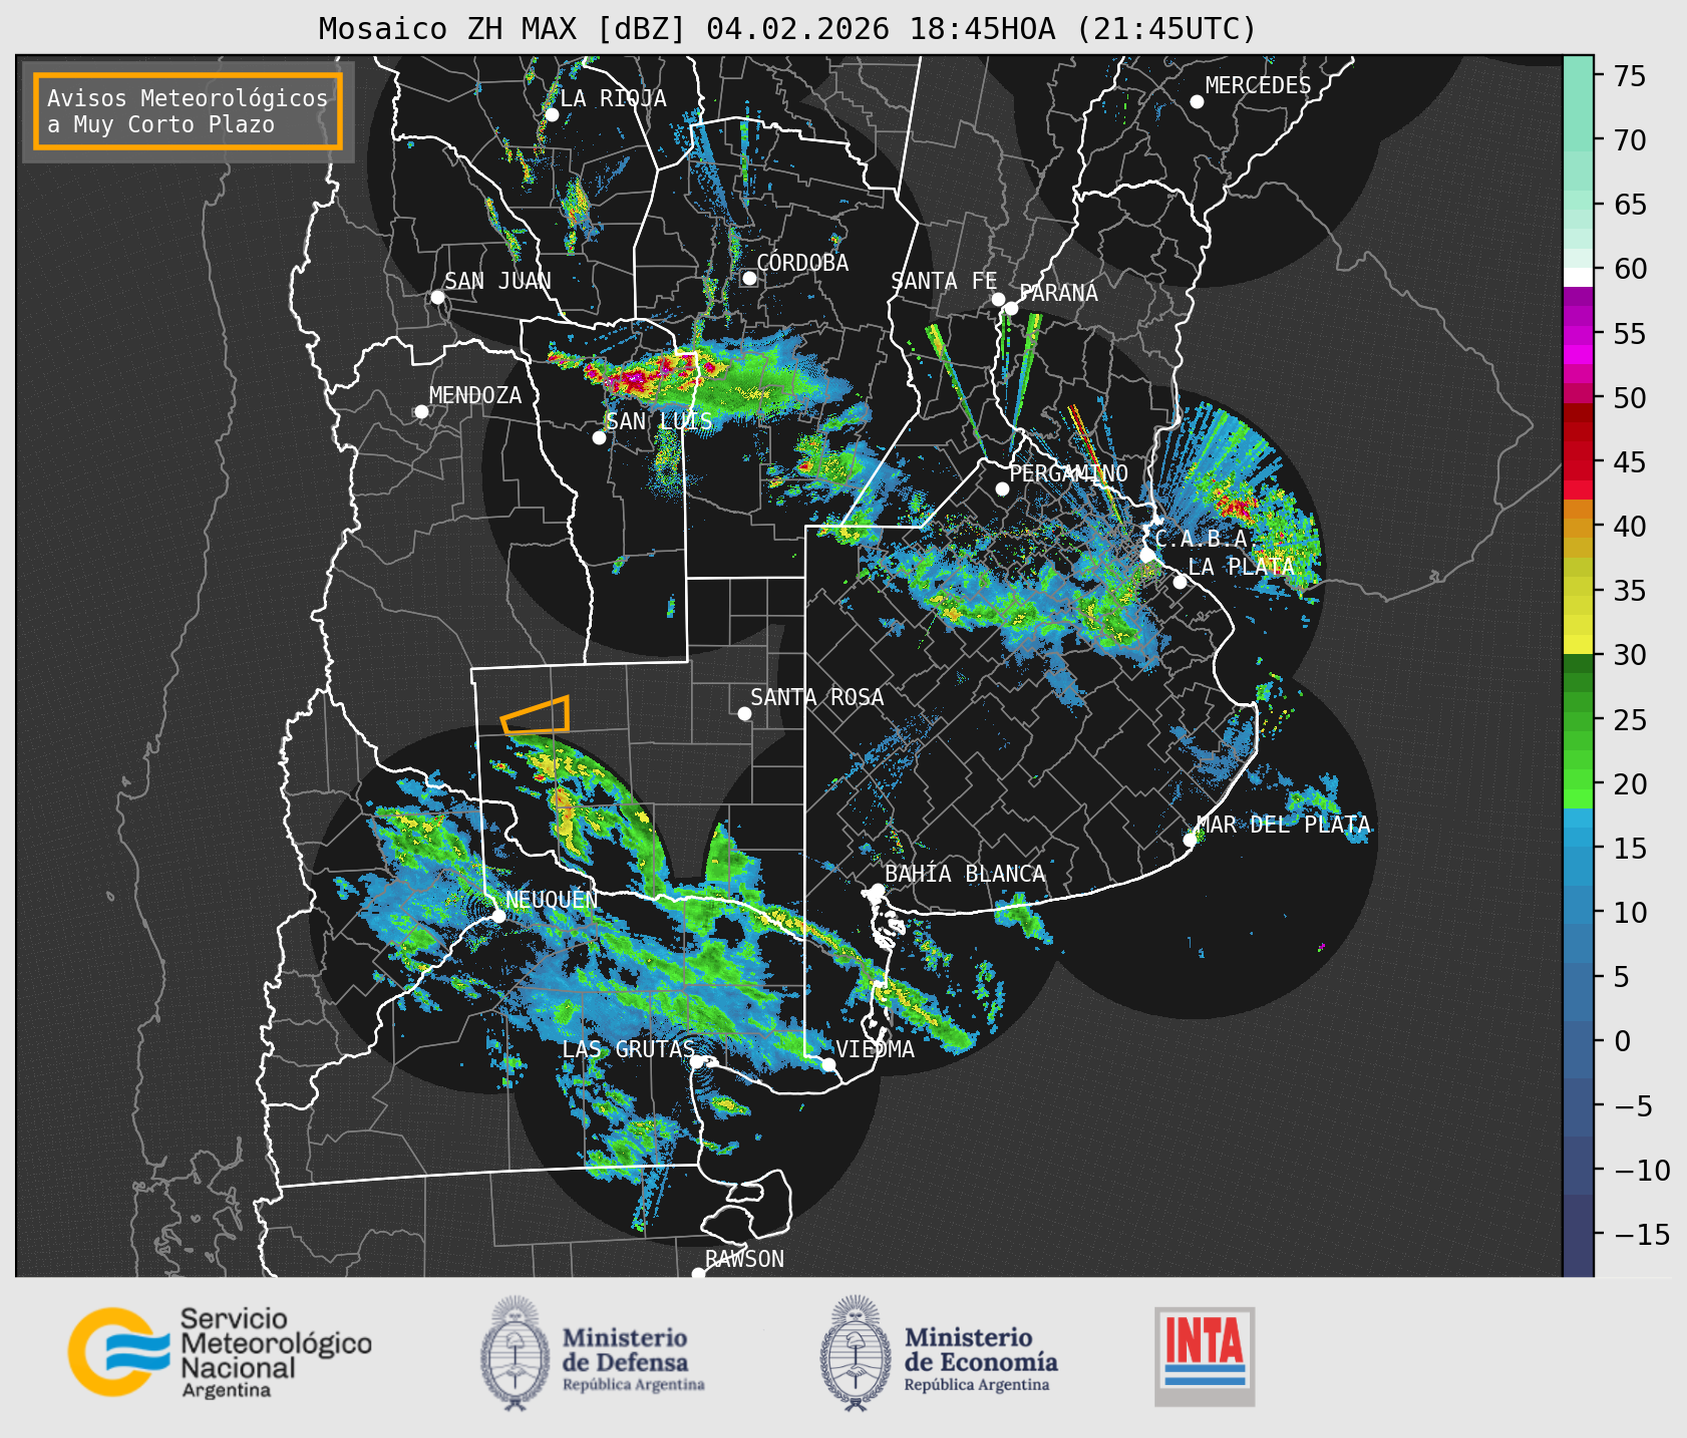Click the LA PLATA city marker dot

tap(1180, 582)
